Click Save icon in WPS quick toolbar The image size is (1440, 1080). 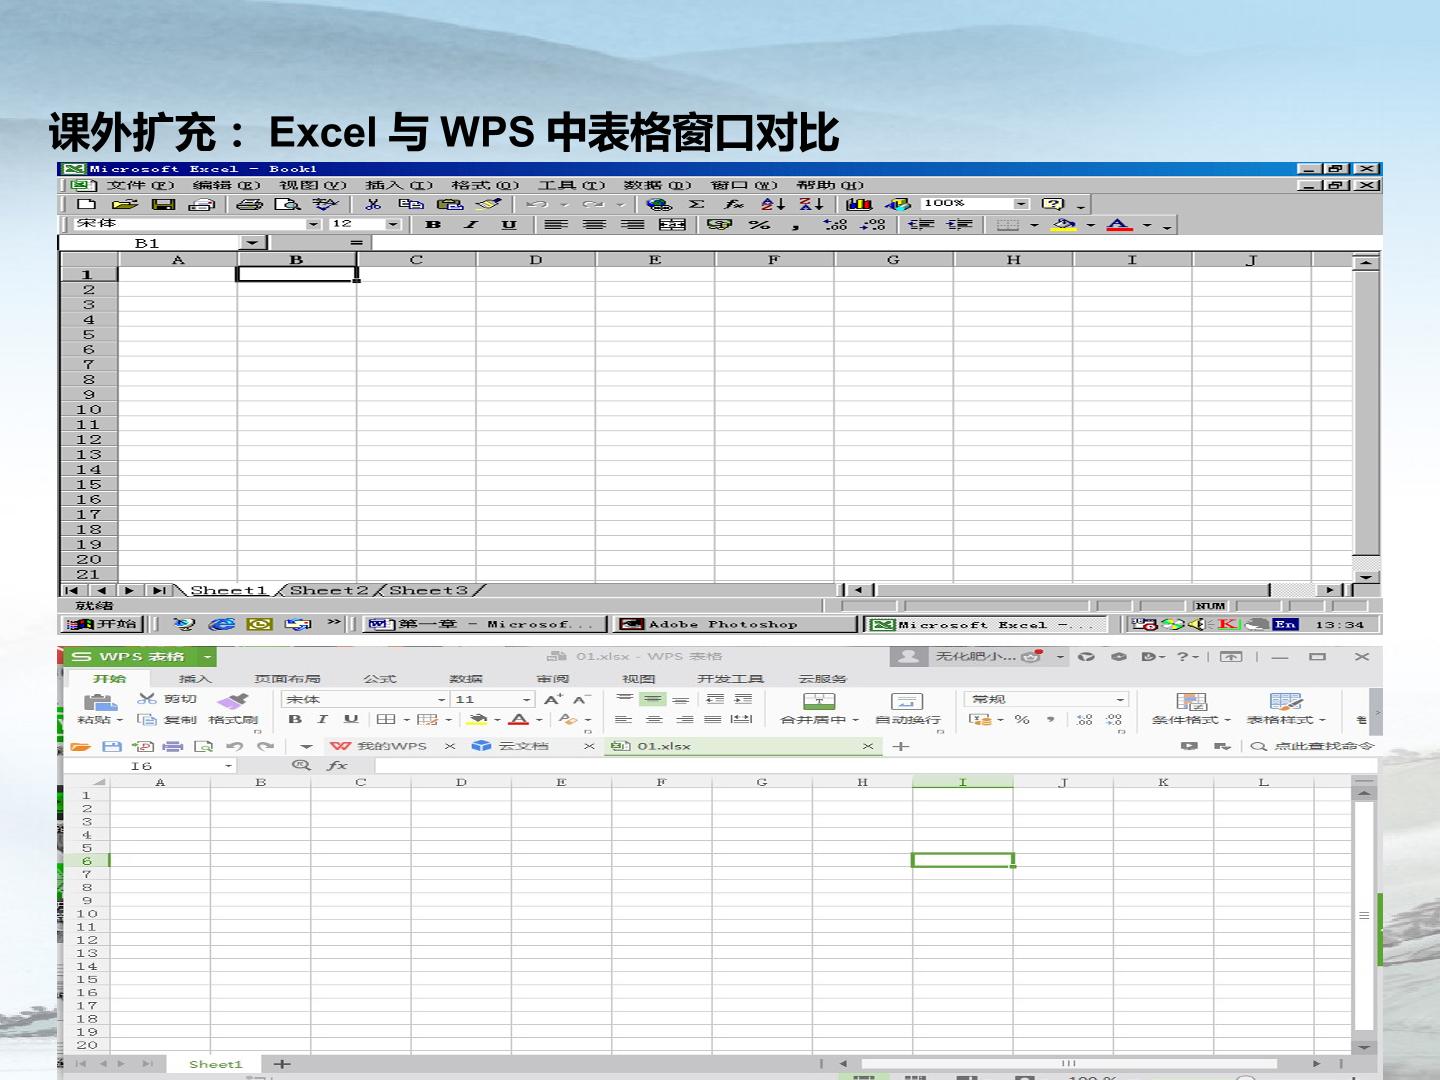[112, 746]
